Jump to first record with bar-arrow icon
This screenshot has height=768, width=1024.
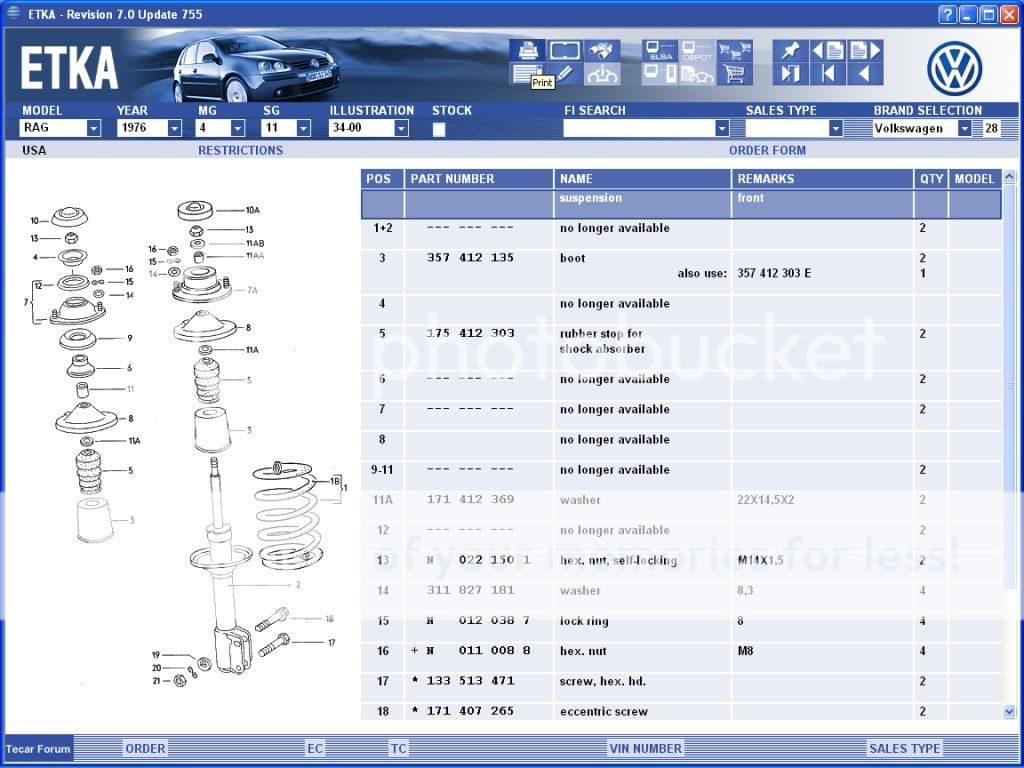click(828, 74)
